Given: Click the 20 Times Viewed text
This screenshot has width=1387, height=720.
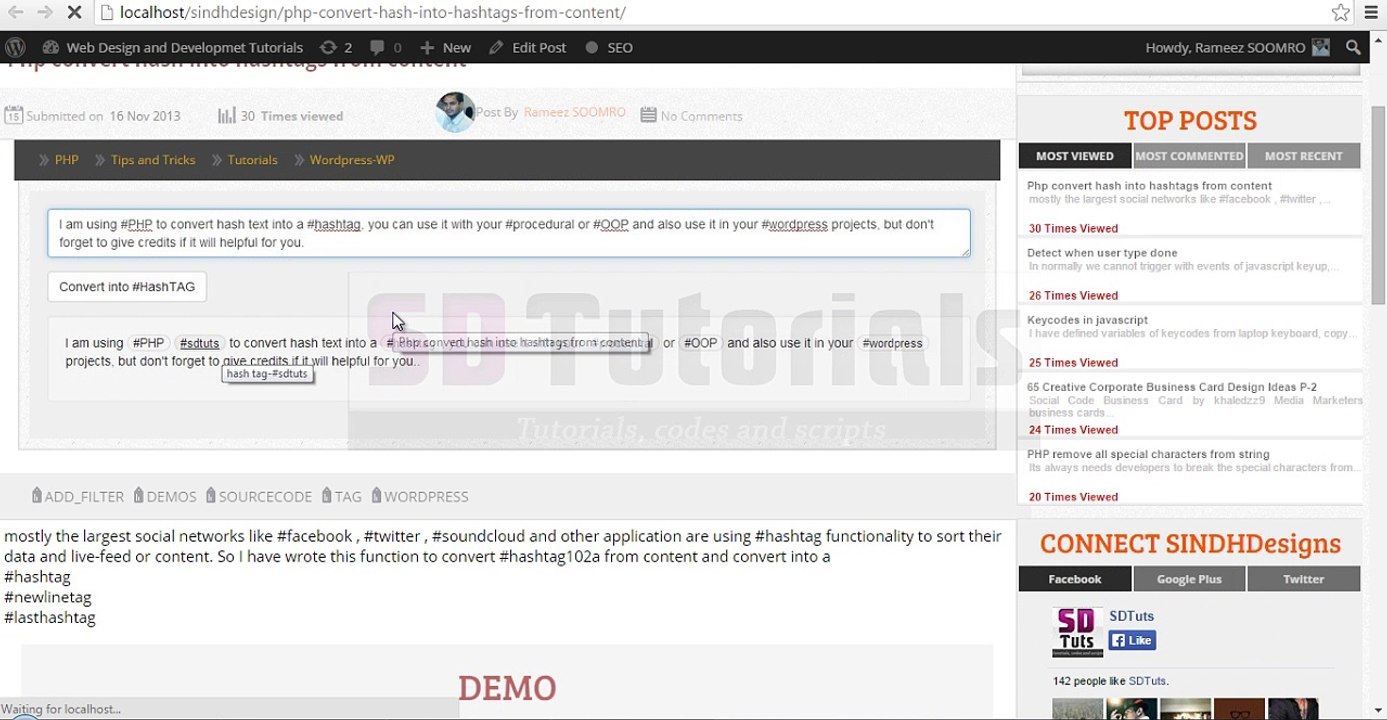Looking at the screenshot, I should (x=1073, y=496).
